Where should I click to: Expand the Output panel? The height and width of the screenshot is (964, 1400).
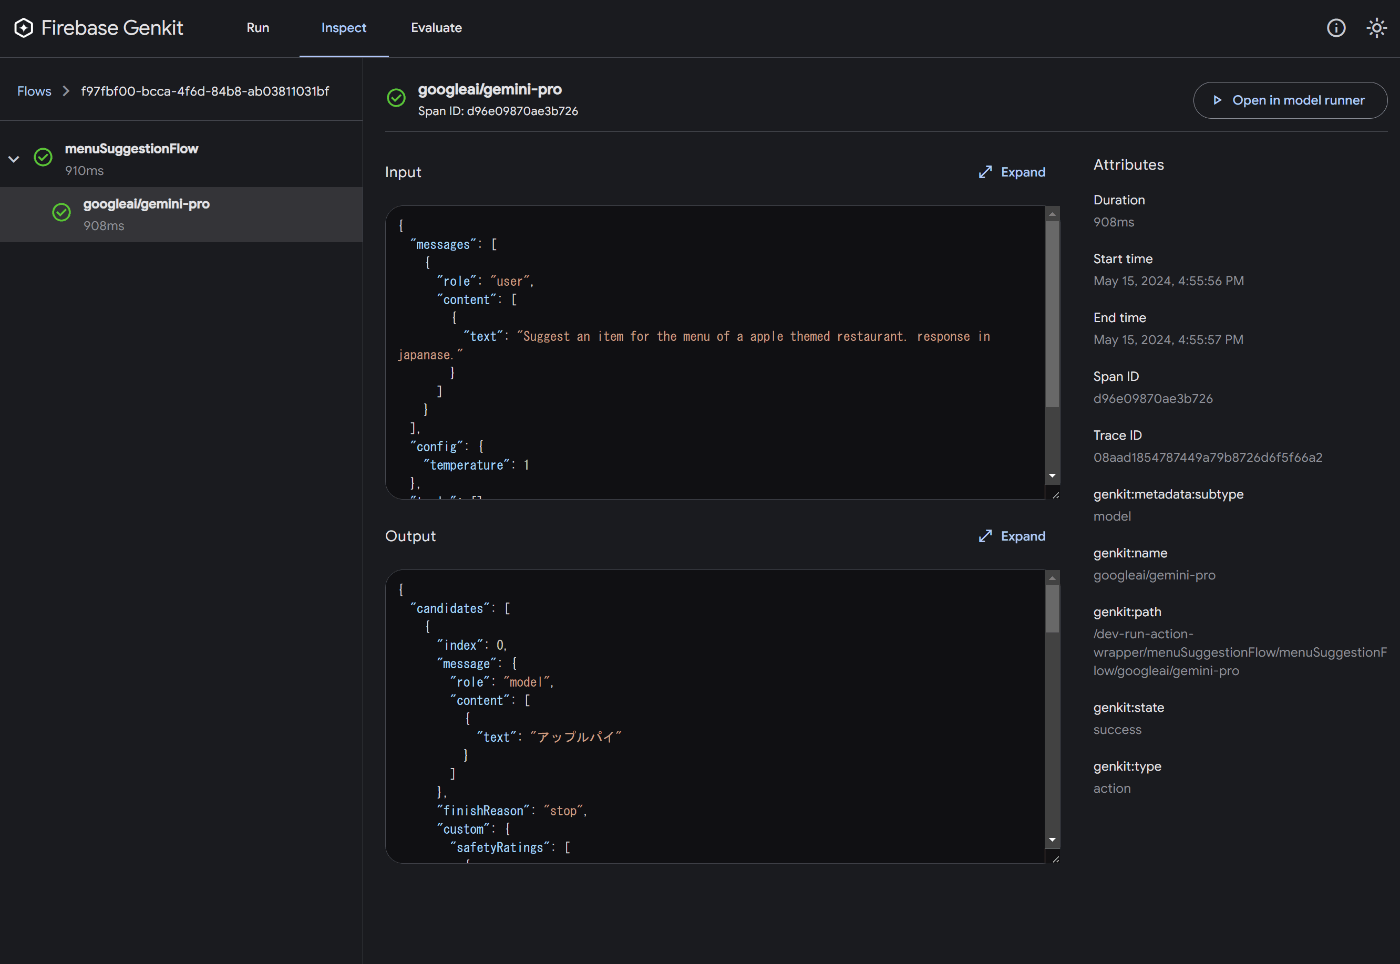1012,536
